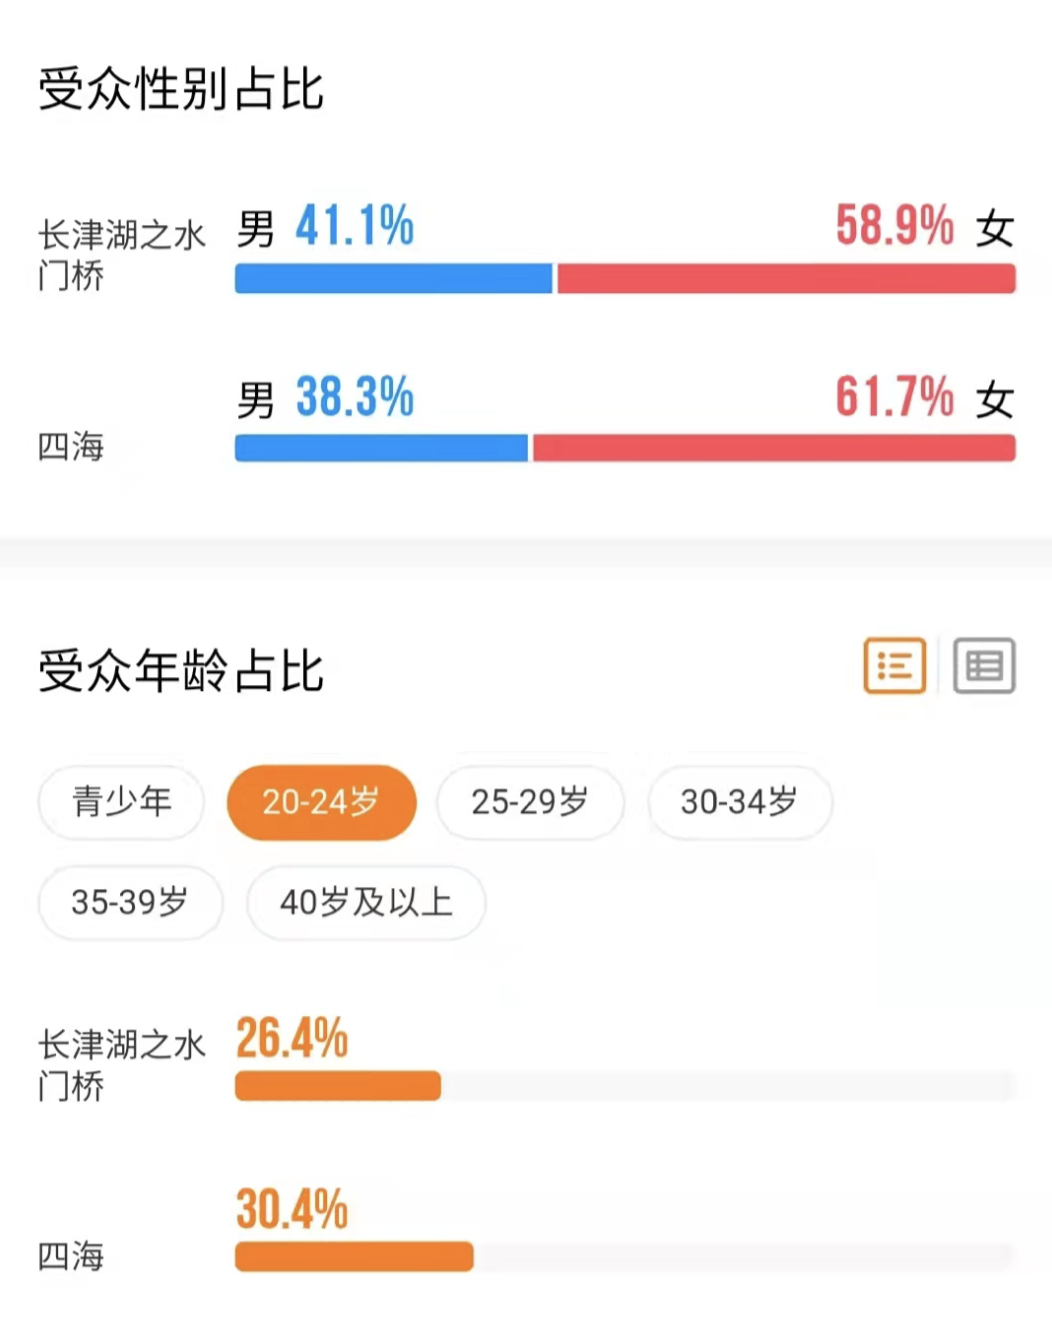Image resolution: width=1052 pixels, height=1344 pixels.
Task: Switch to the table view icon
Action: tap(984, 666)
